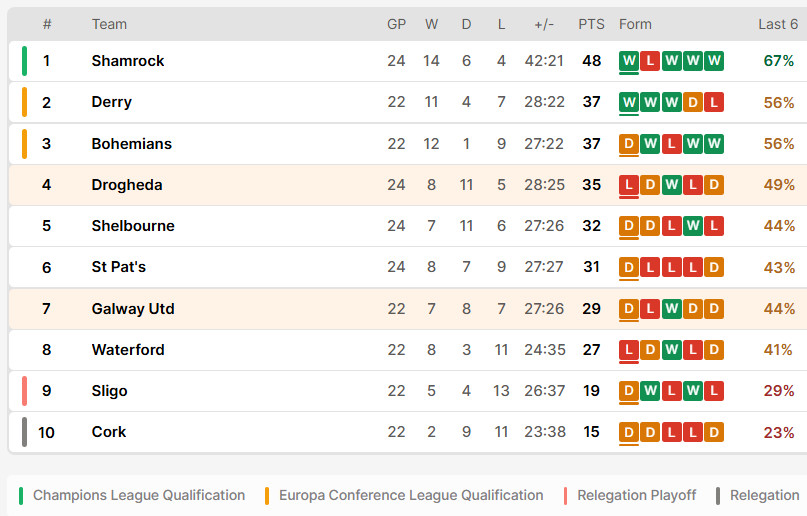
Task: Click the Galway Utd team name
Action: coord(133,309)
